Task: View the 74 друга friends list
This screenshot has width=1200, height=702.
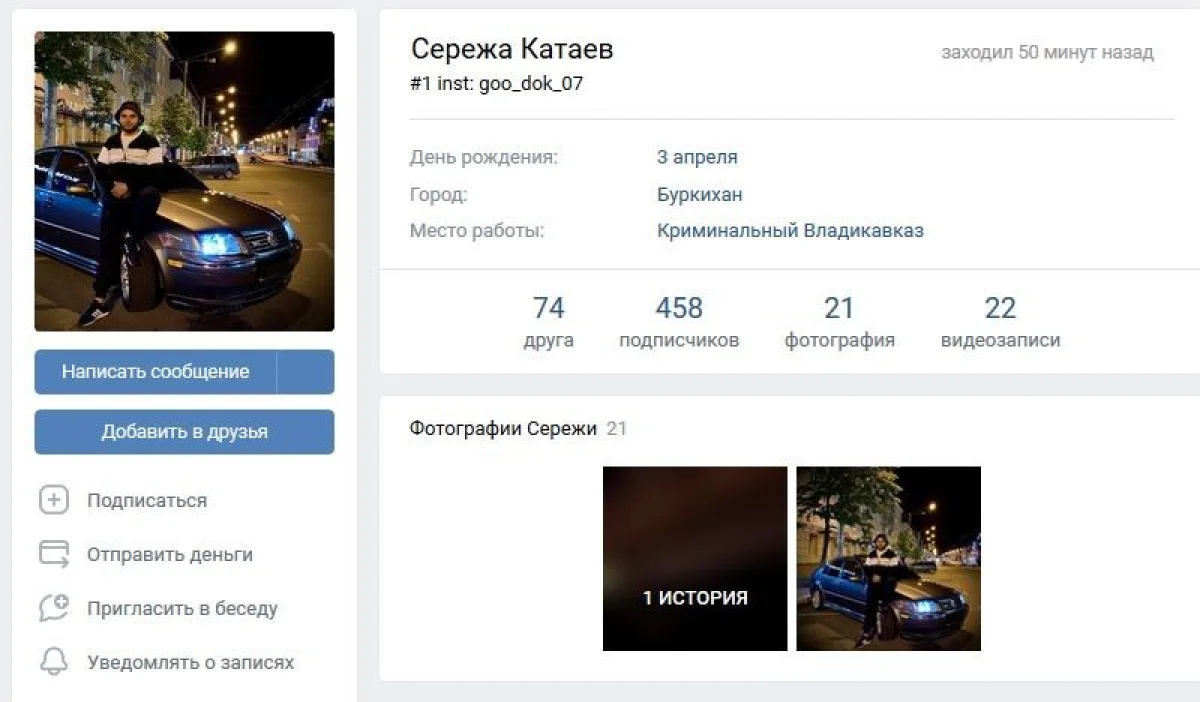Action: tap(549, 322)
